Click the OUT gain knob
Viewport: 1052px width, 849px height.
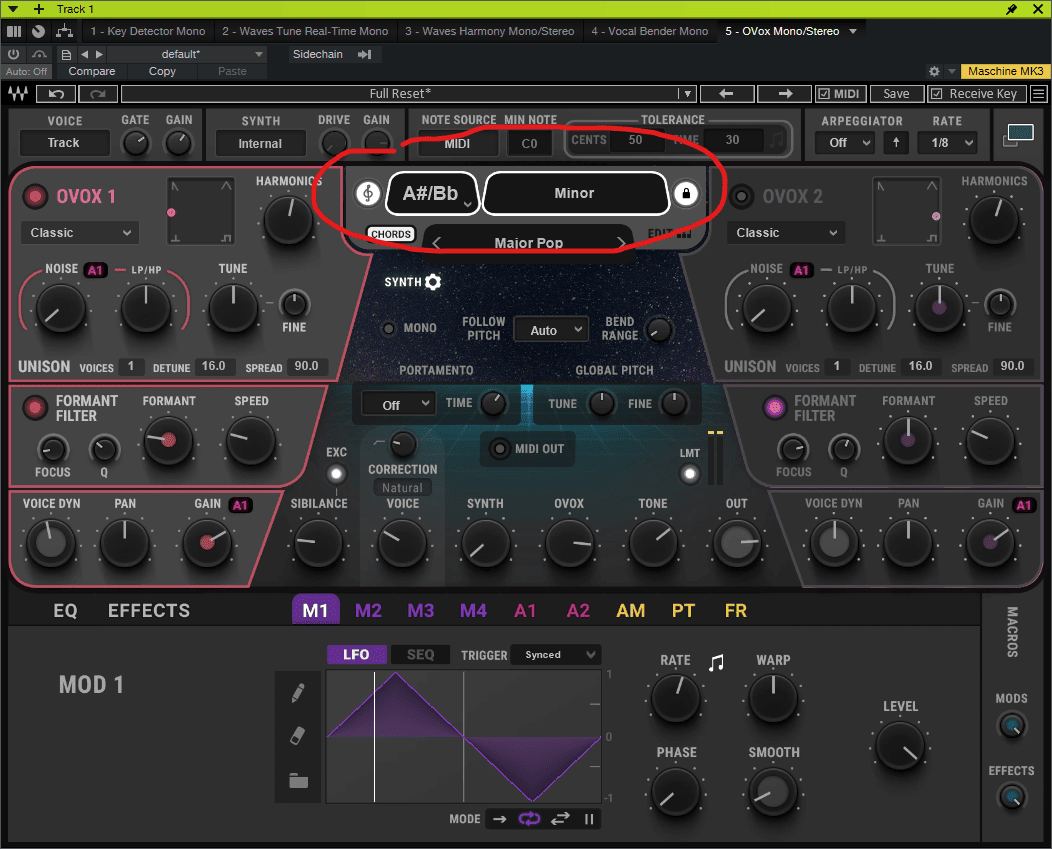tap(736, 544)
